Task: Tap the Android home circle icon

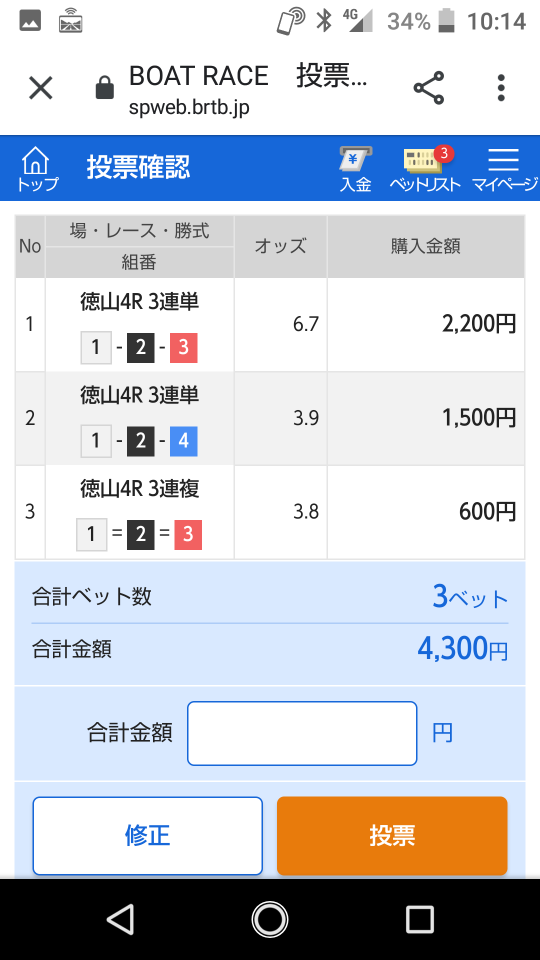Action: pyautogui.click(x=270, y=920)
